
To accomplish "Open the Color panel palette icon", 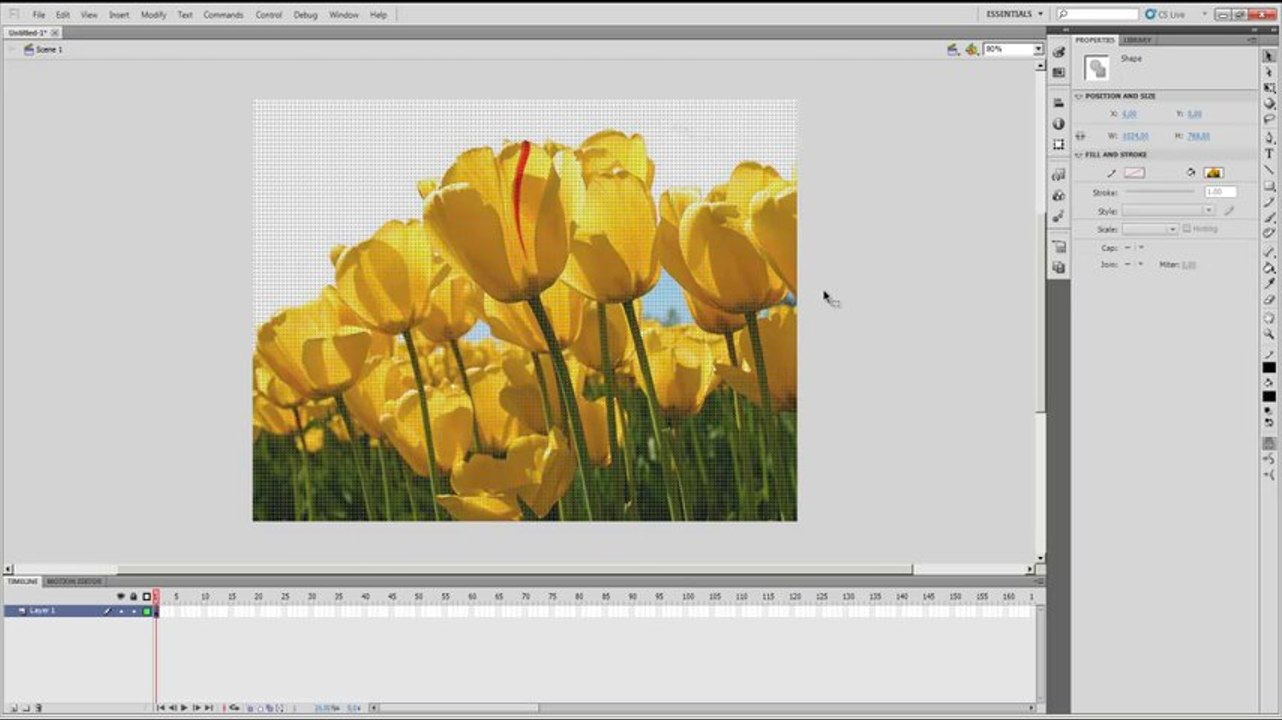I will pyautogui.click(x=1059, y=51).
